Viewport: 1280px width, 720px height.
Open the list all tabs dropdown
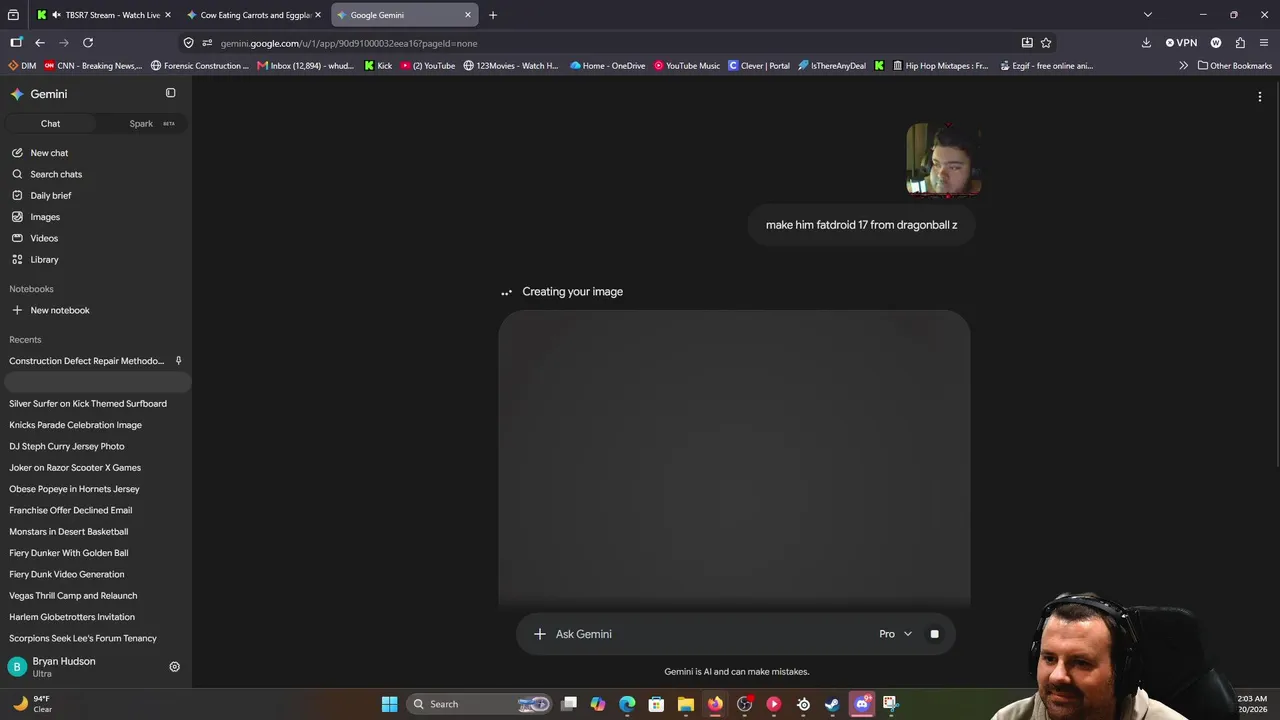click(x=1148, y=15)
